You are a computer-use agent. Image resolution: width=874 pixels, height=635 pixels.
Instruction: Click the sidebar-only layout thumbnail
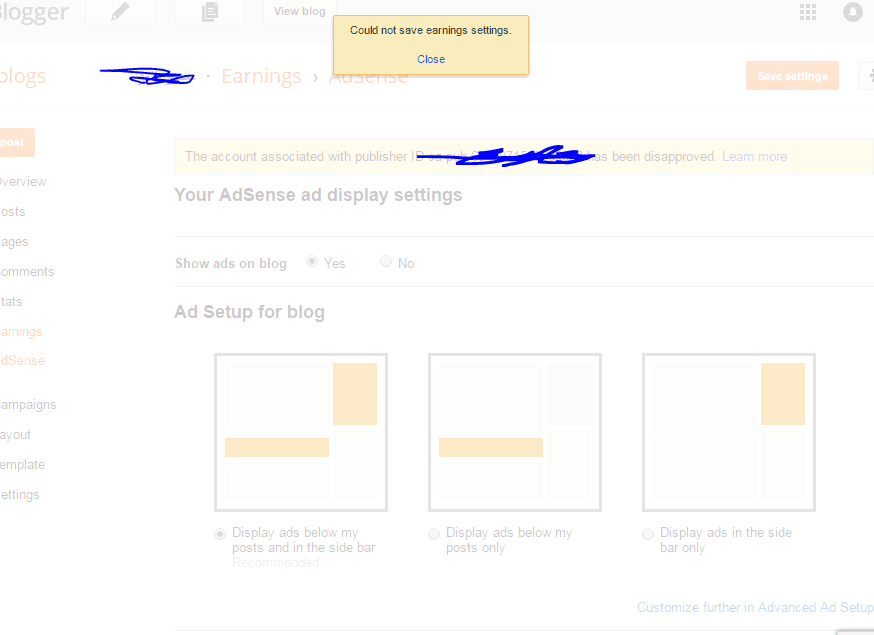coord(729,432)
